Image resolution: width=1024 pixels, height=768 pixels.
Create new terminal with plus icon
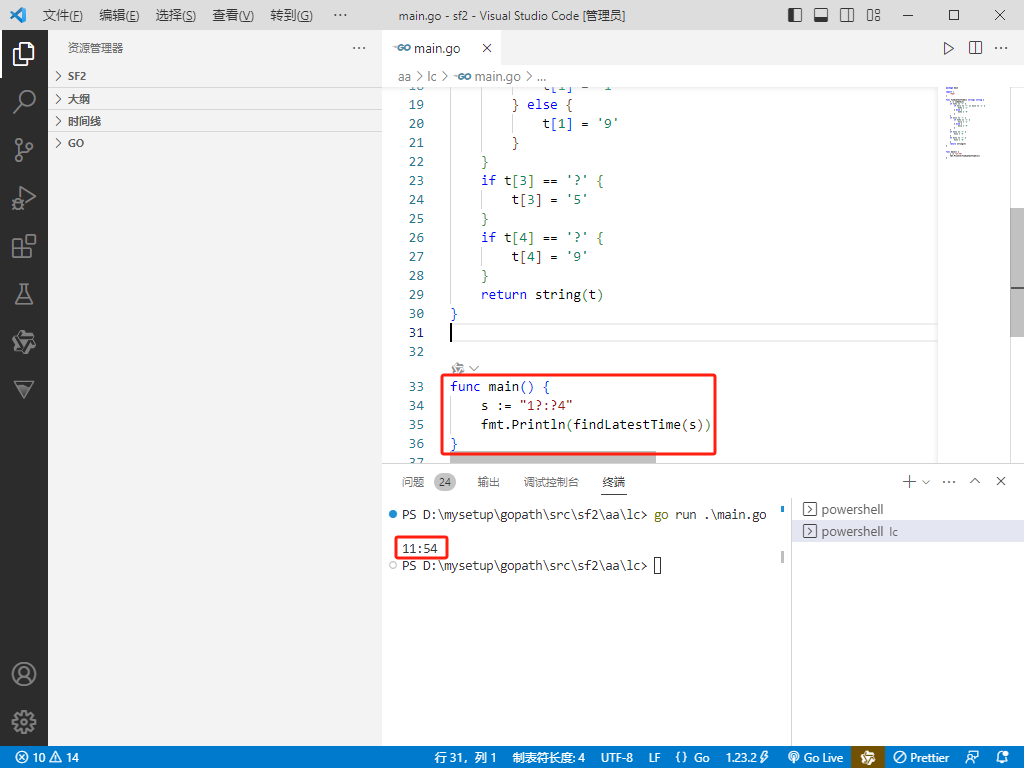pyautogui.click(x=908, y=482)
